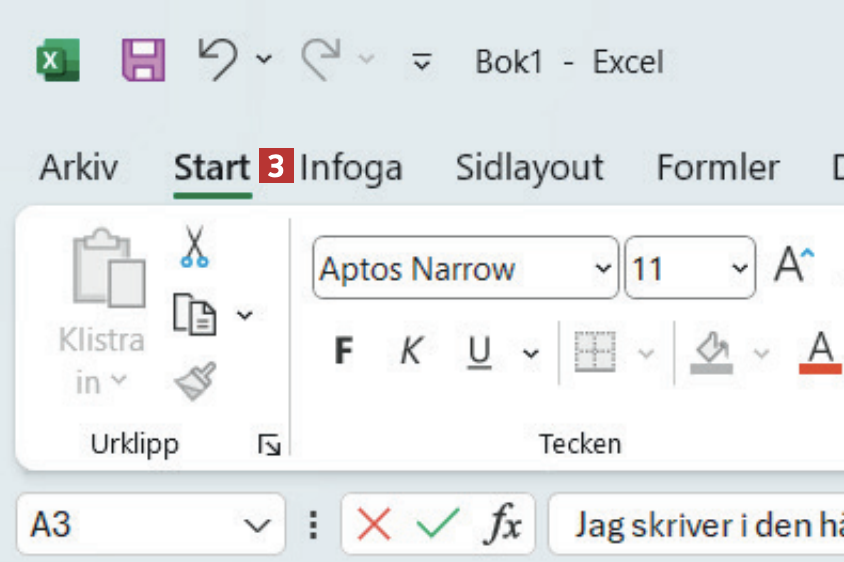Confirm entry with the green checkmark
The width and height of the screenshot is (844, 562).
tap(438, 524)
